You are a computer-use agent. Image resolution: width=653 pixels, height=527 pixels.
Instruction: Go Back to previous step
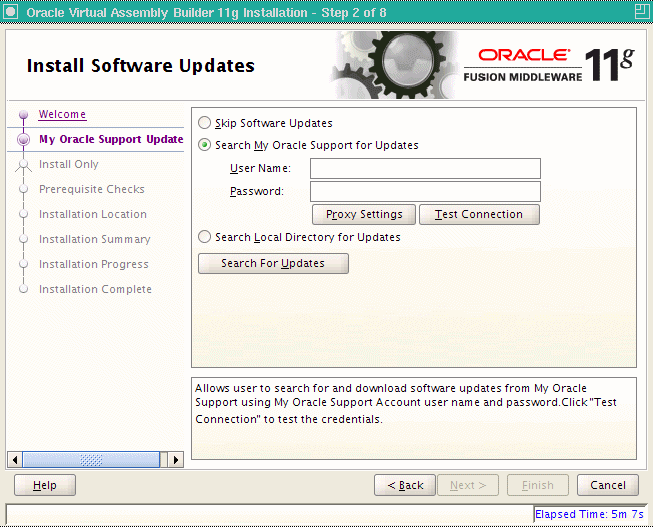405,485
